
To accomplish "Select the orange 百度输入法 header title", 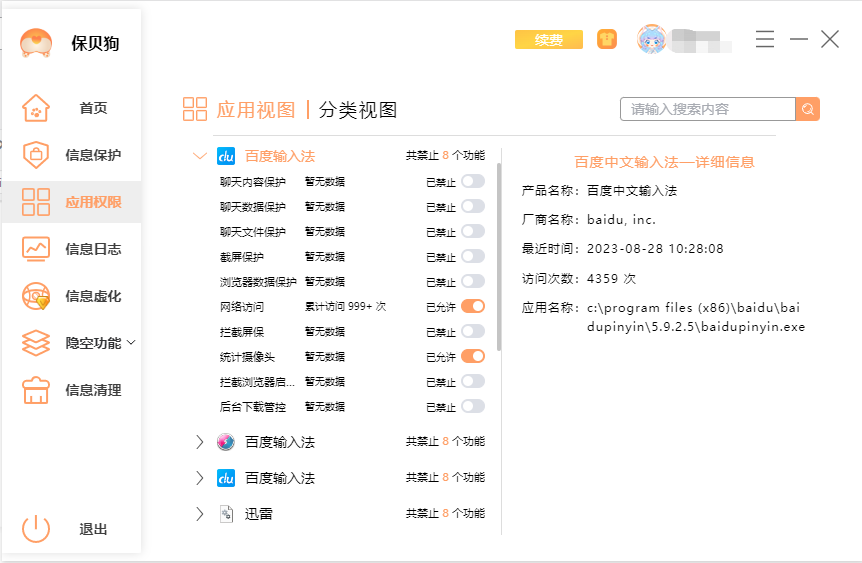I will [280, 156].
